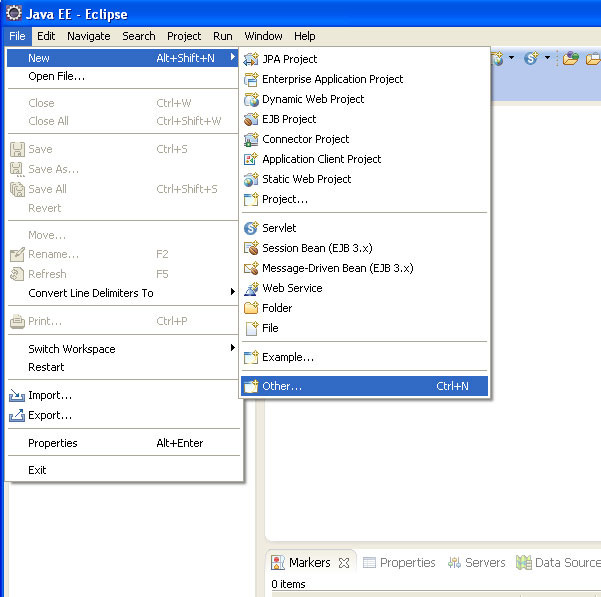Screen dimensions: 601x597
Task: Choose Properties in the File menu
Action: point(123,443)
